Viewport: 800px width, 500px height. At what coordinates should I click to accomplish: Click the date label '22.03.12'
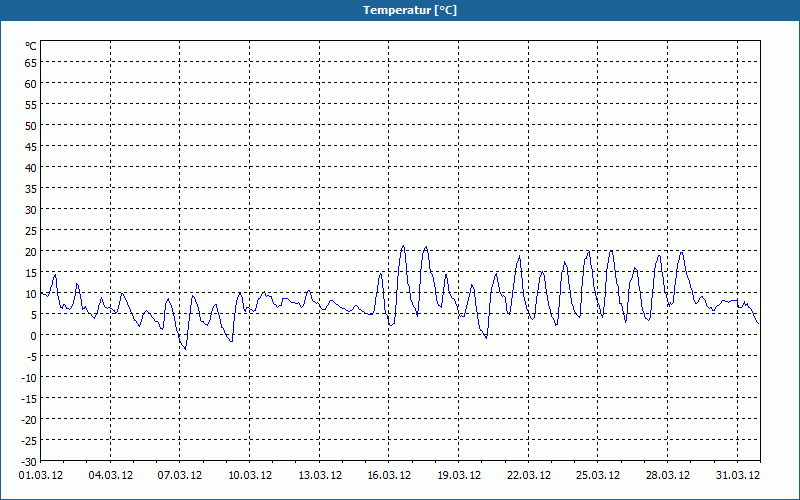[x=529, y=476]
